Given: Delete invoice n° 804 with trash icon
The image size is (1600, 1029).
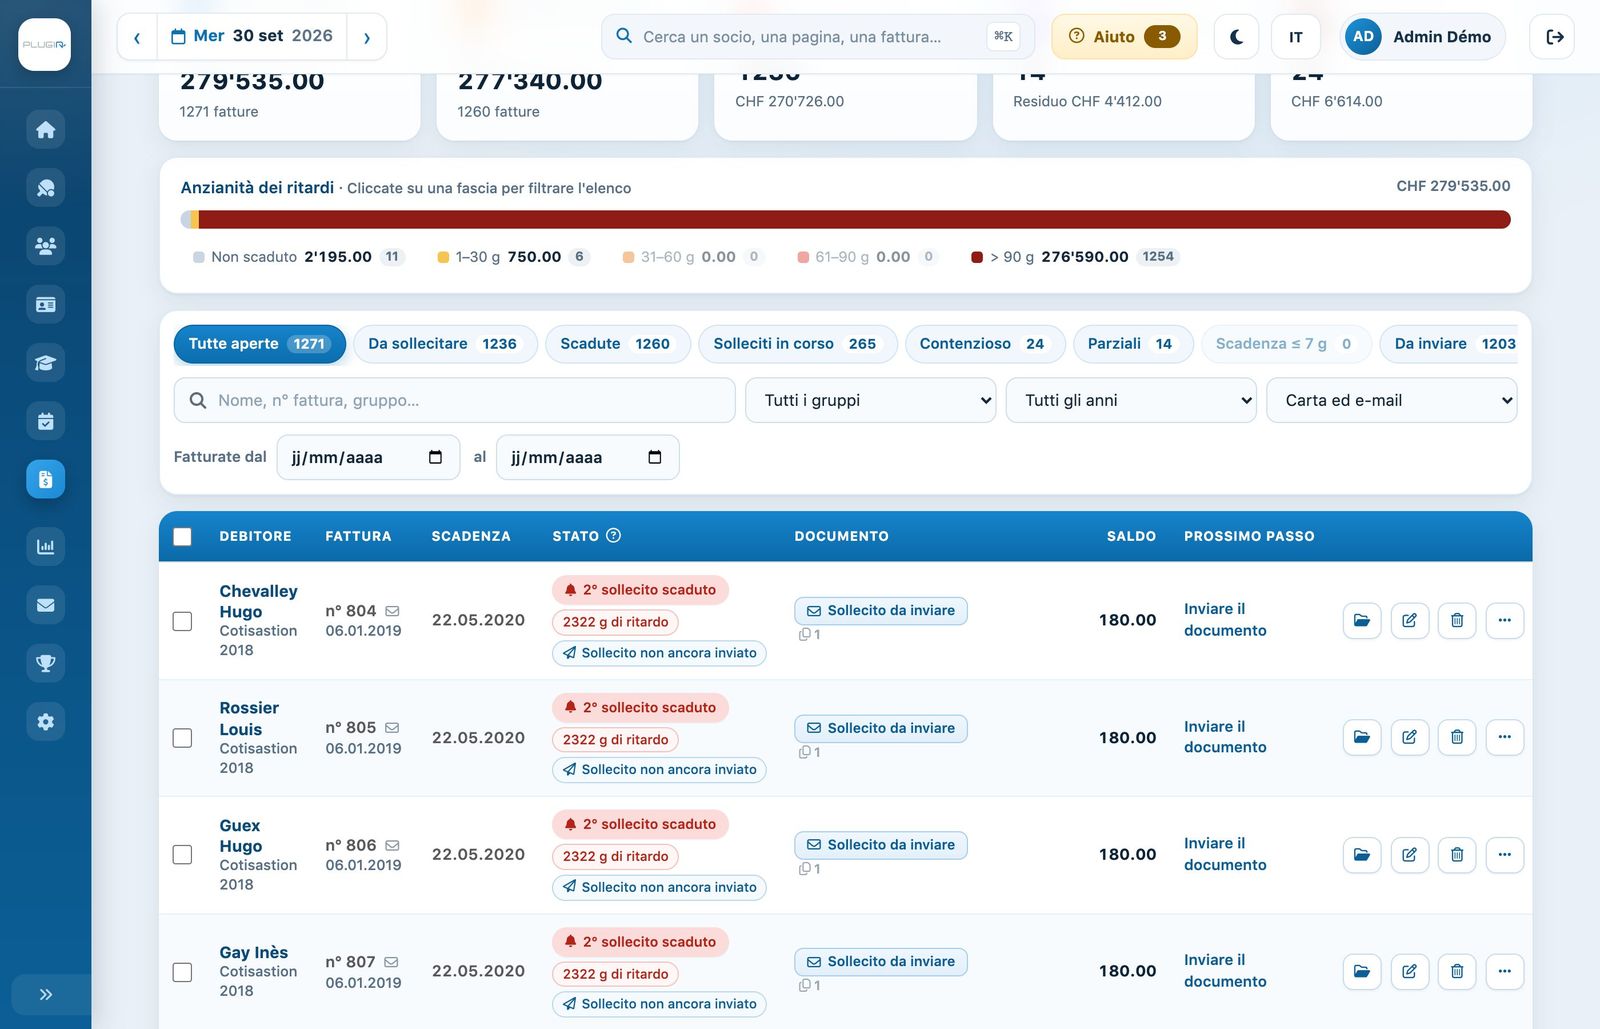Looking at the screenshot, I should [1457, 620].
